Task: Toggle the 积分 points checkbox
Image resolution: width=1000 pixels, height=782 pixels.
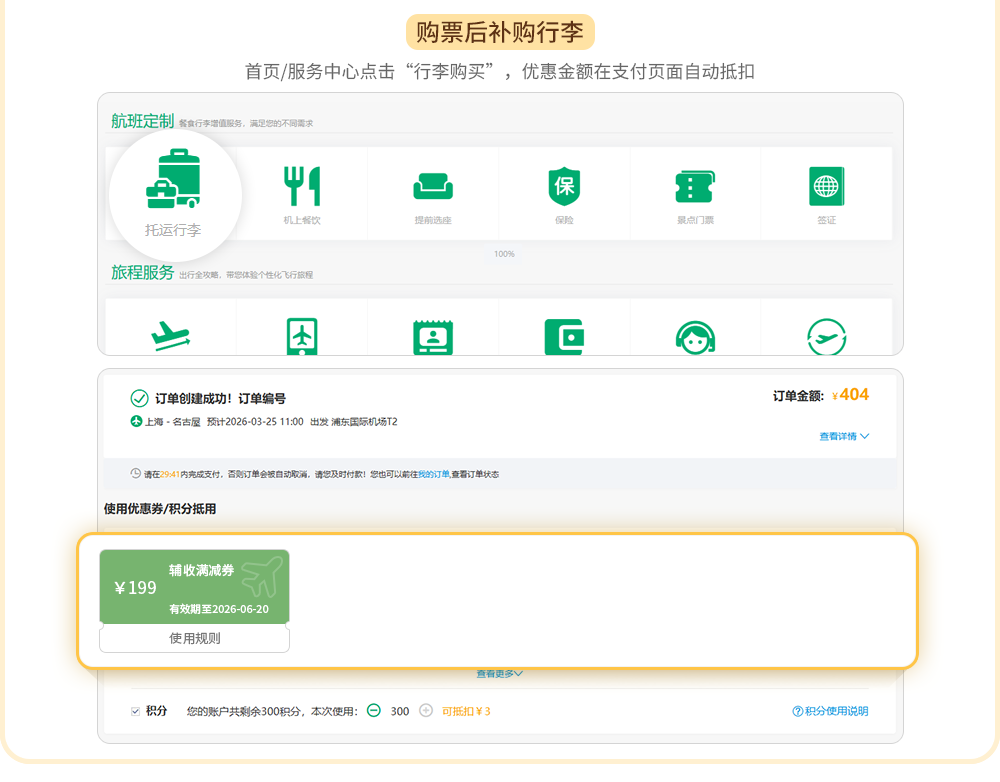Action: point(135,711)
